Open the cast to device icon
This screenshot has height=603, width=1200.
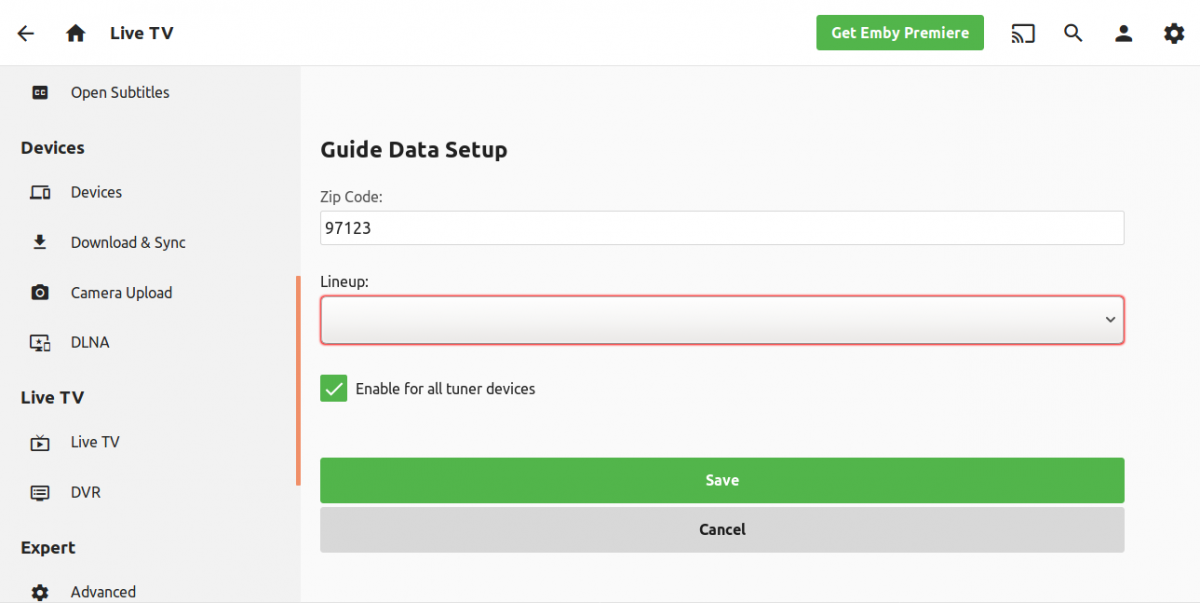pos(1022,33)
